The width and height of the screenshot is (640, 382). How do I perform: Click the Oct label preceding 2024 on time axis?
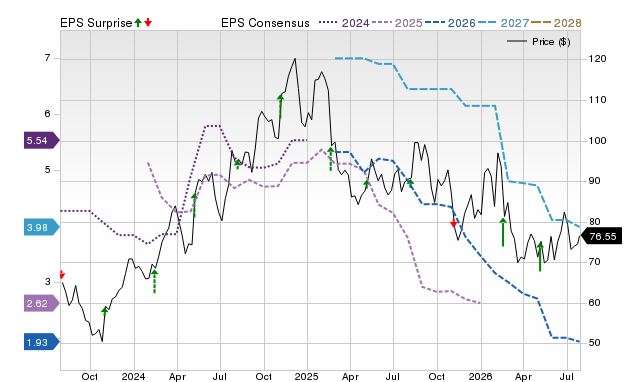[89, 376]
